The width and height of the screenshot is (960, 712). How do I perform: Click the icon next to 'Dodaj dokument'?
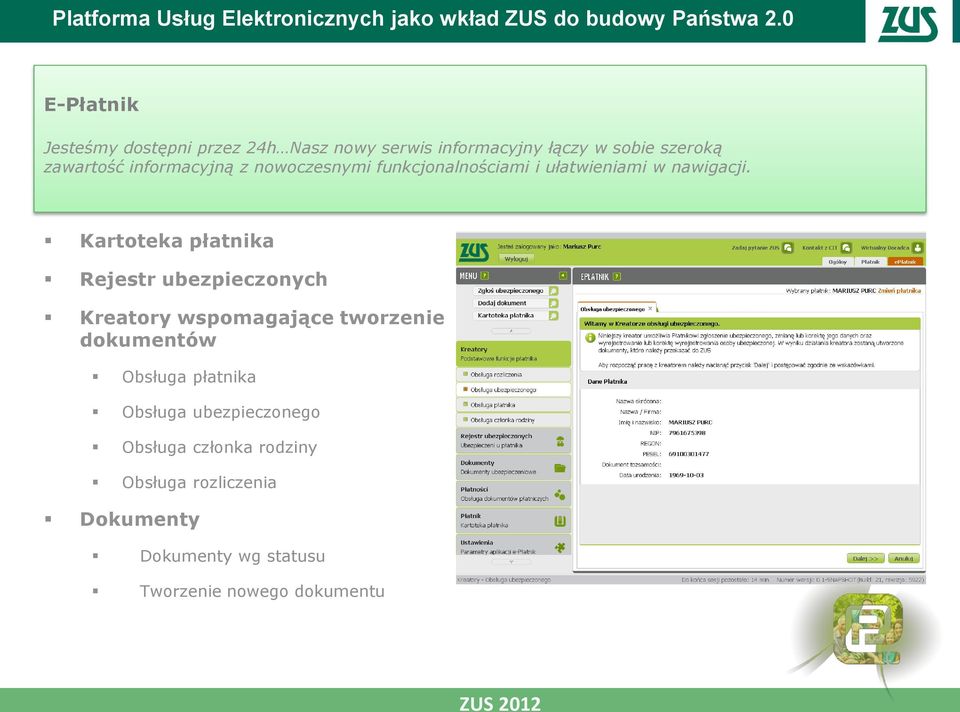553,303
